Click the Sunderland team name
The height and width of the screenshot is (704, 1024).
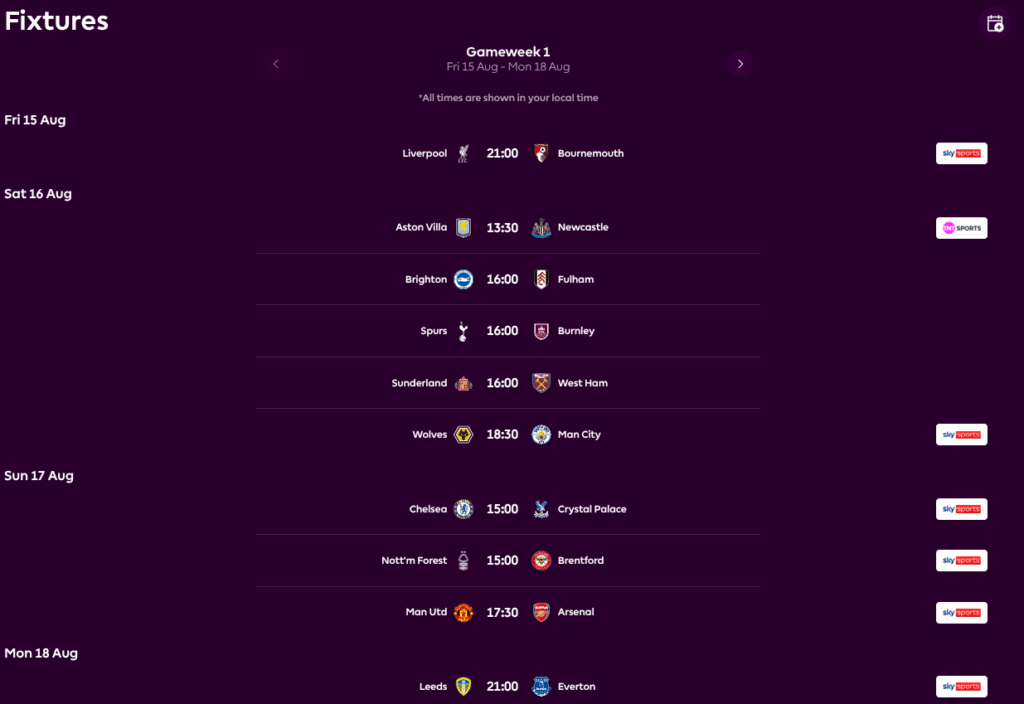coord(420,383)
